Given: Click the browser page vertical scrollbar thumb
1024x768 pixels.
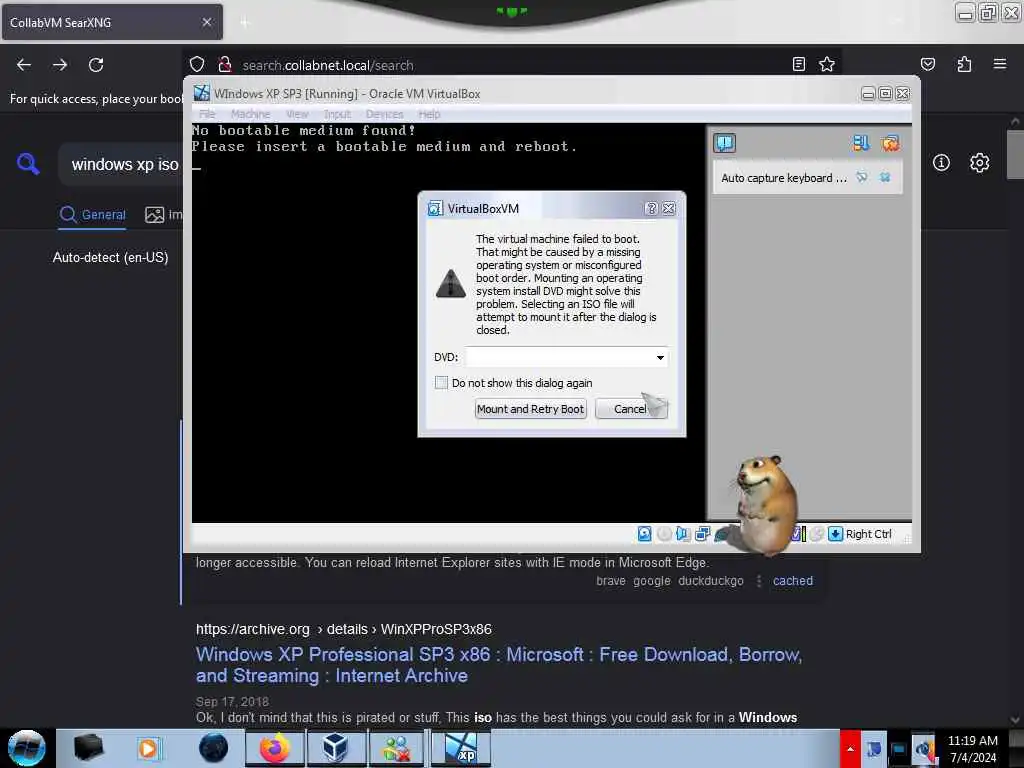Looking at the screenshot, I should (1015, 154).
